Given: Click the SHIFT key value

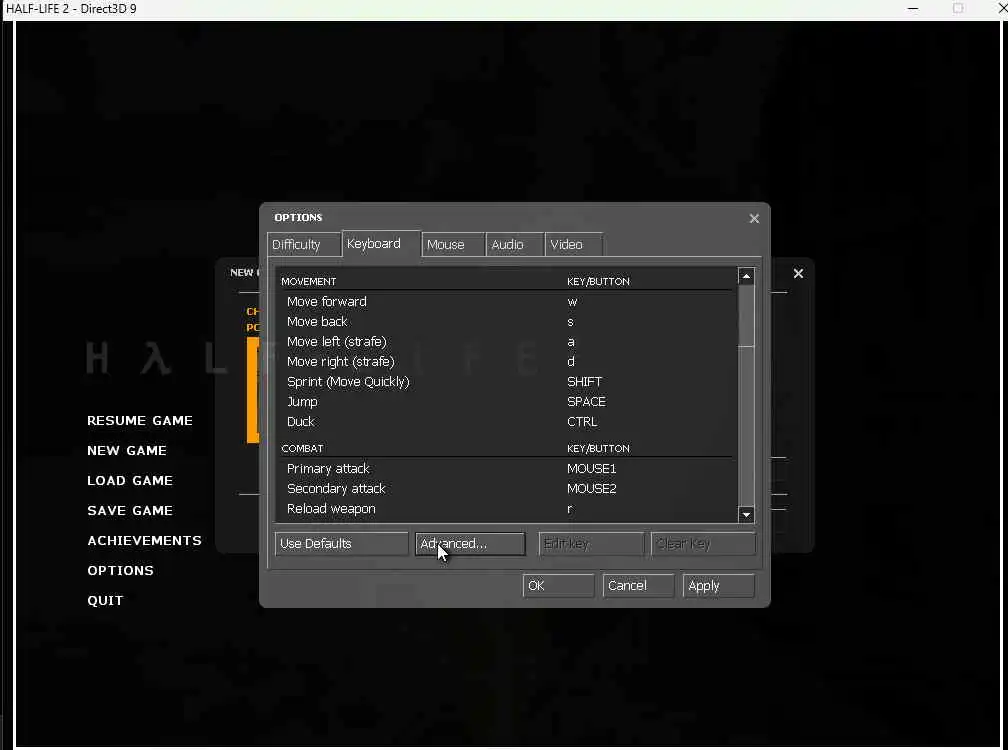Looking at the screenshot, I should (x=584, y=382).
